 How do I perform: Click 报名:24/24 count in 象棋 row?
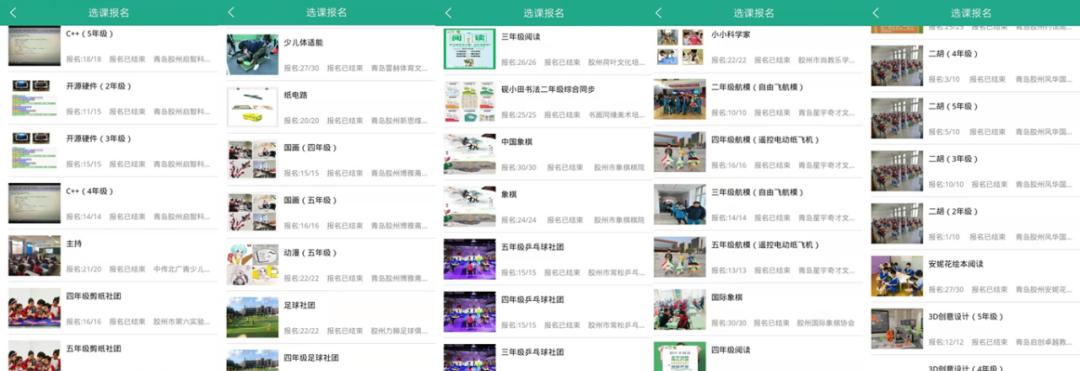(519, 220)
